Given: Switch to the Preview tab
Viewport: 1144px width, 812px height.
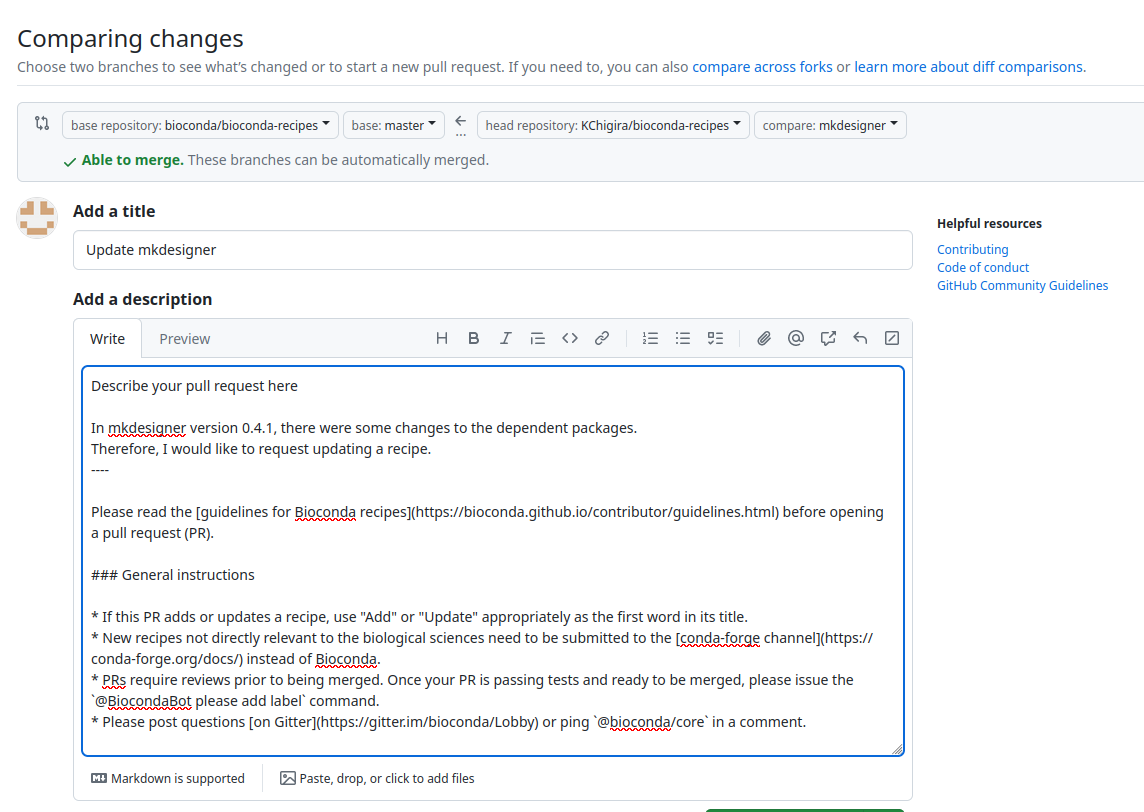Looking at the screenshot, I should pos(184,338).
